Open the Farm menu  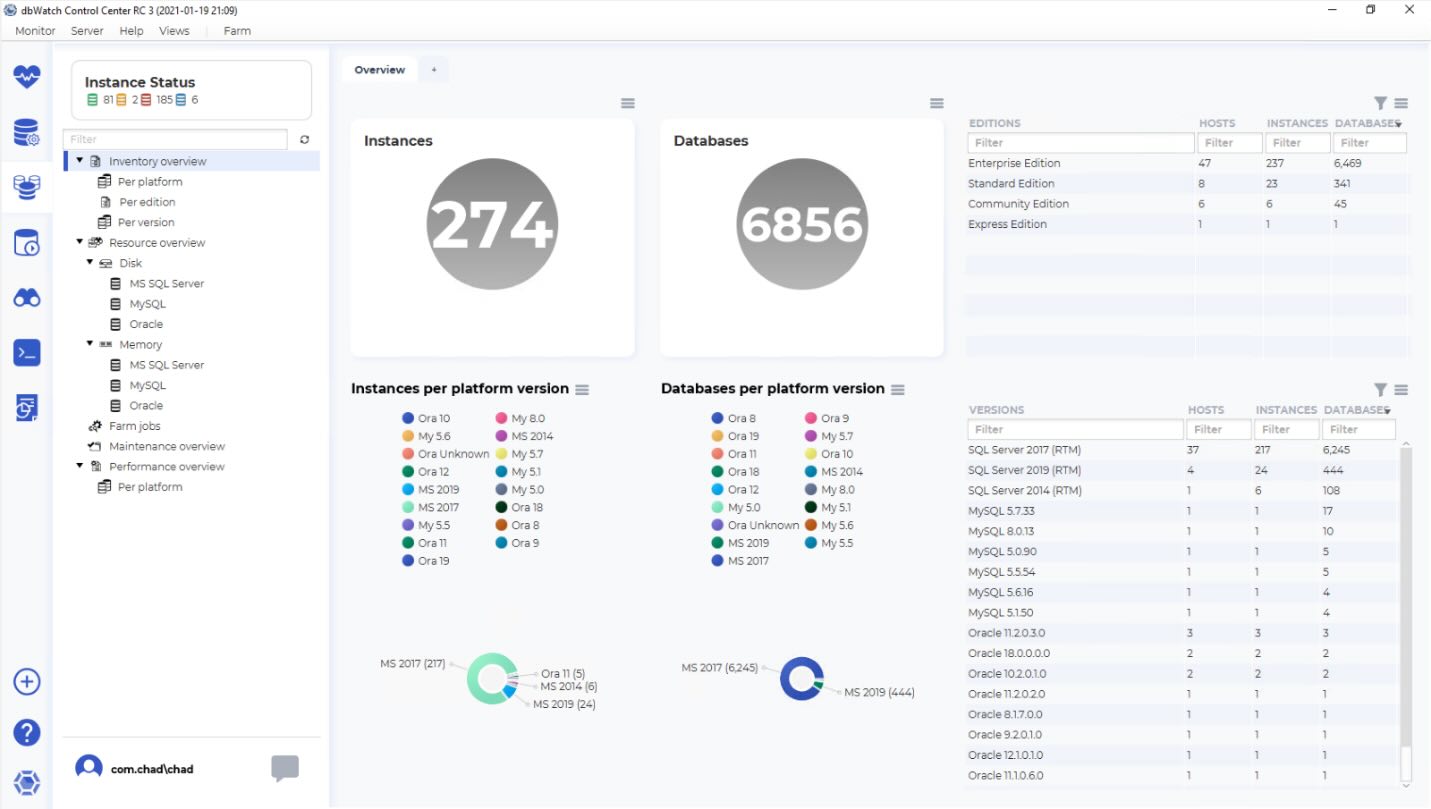coord(237,31)
